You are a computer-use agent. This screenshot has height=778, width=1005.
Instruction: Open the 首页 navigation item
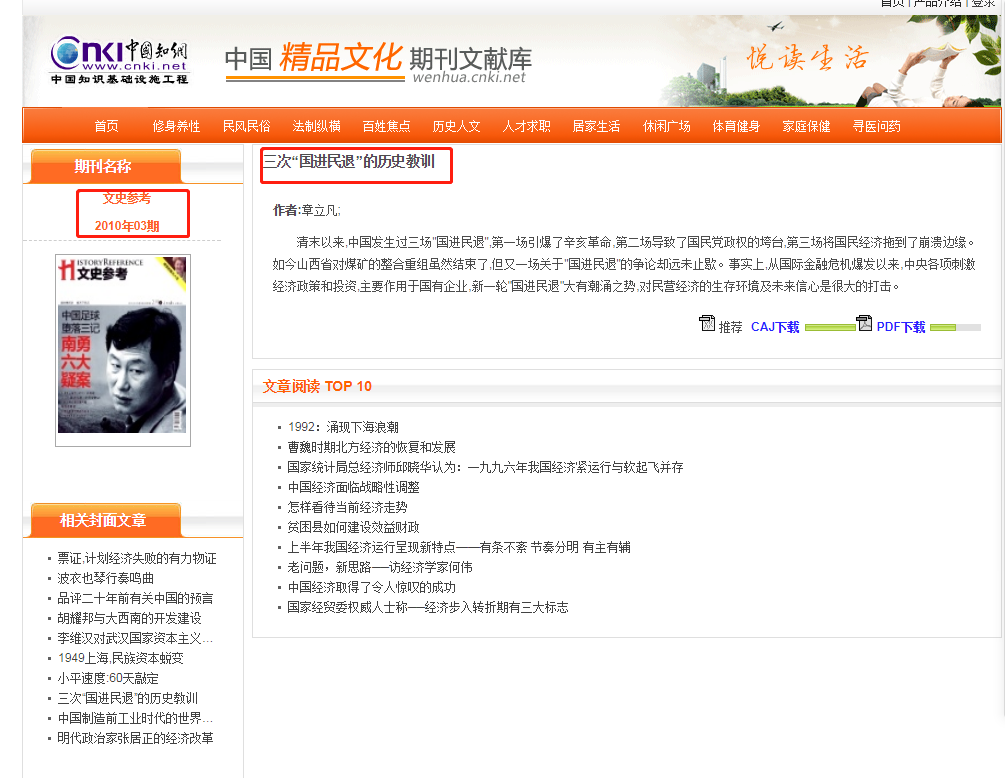click(x=106, y=126)
